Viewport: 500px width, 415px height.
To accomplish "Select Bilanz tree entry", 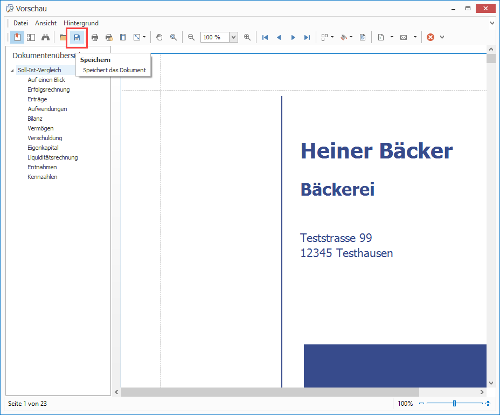I will click(35, 118).
